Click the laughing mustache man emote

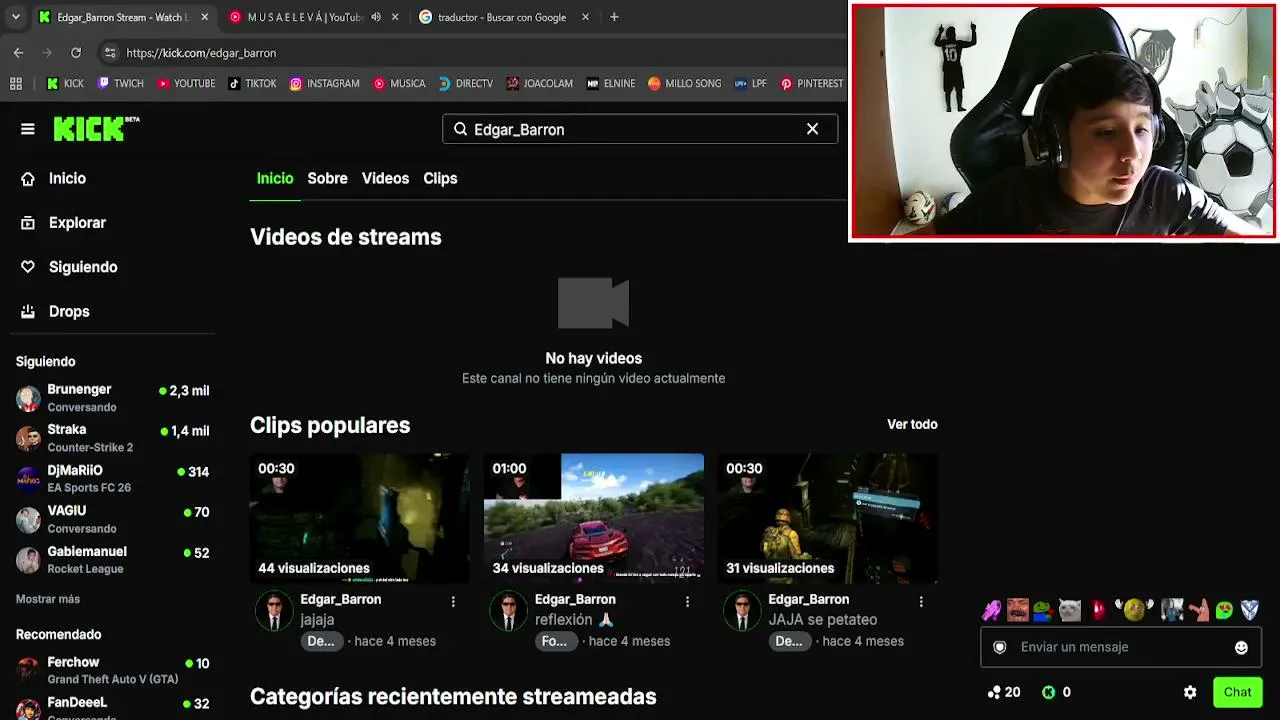1018,609
